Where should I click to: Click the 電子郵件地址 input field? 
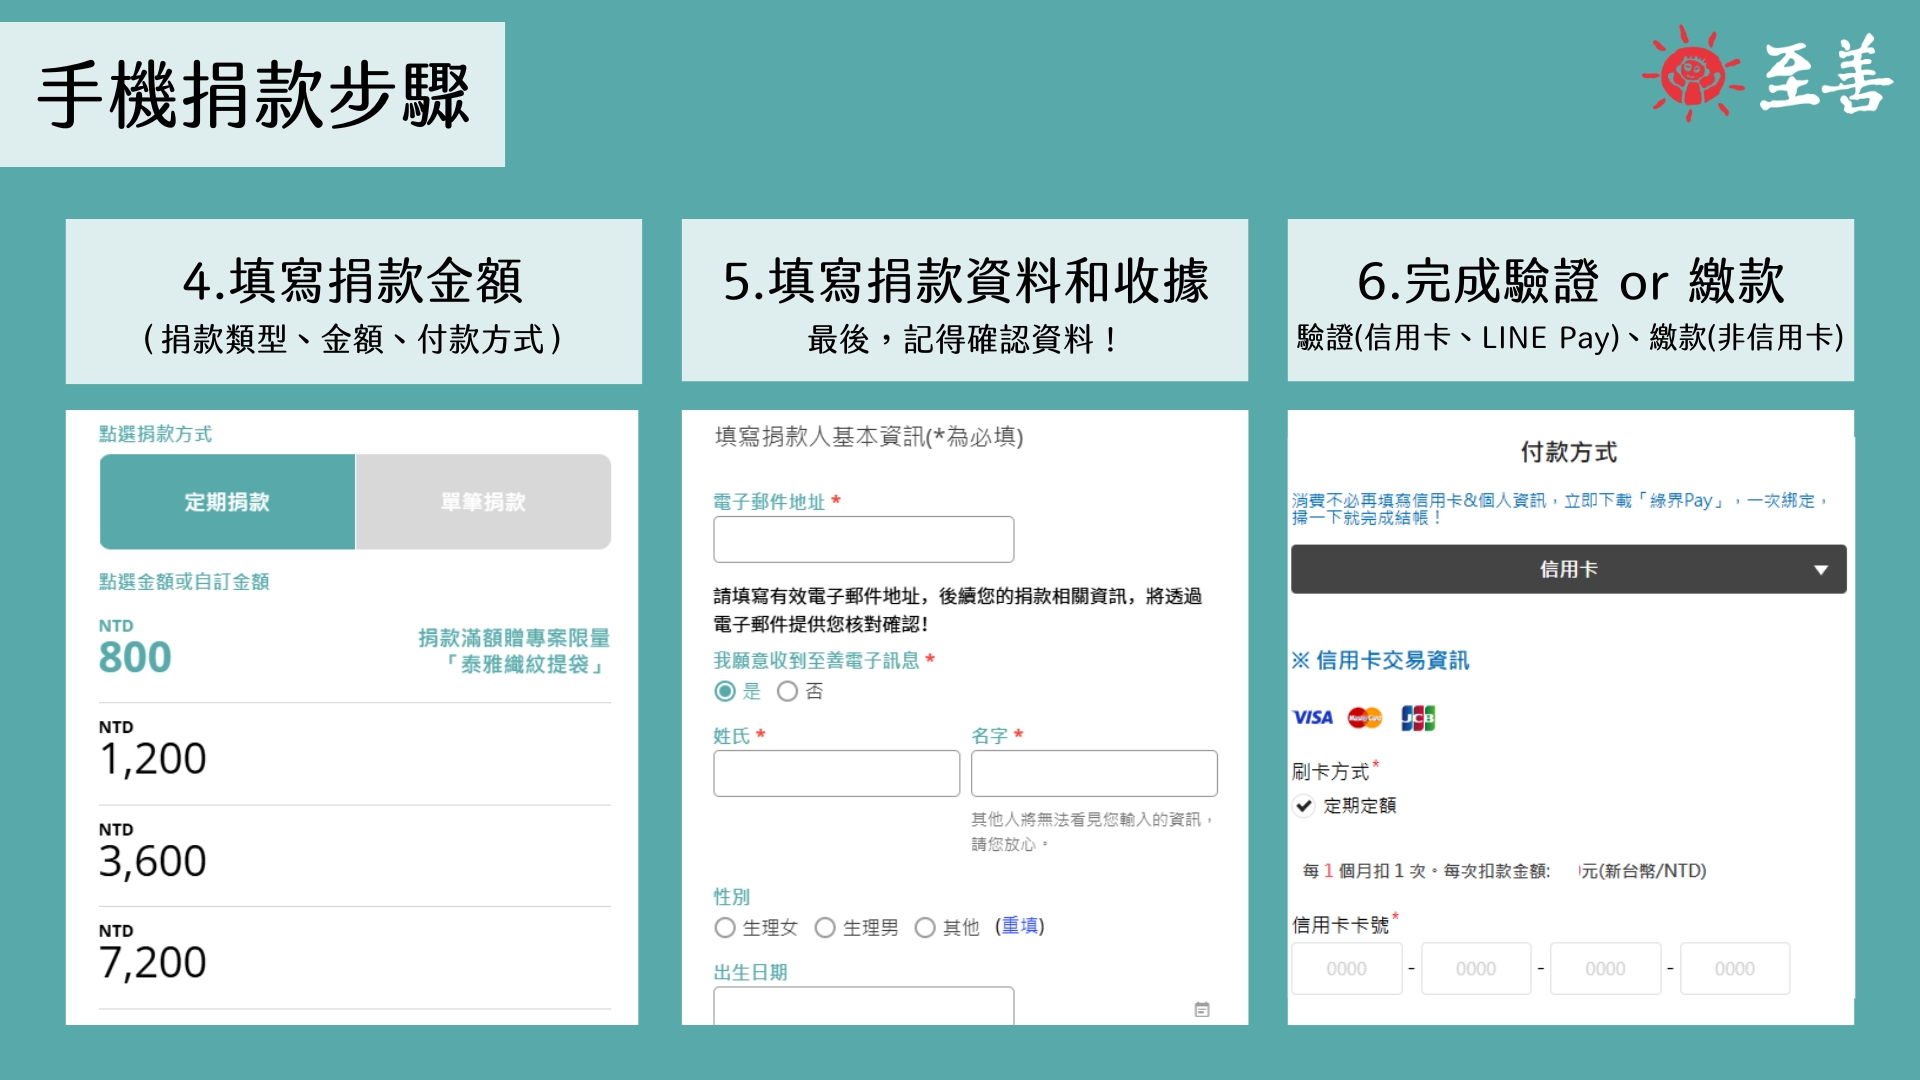pos(863,540)
